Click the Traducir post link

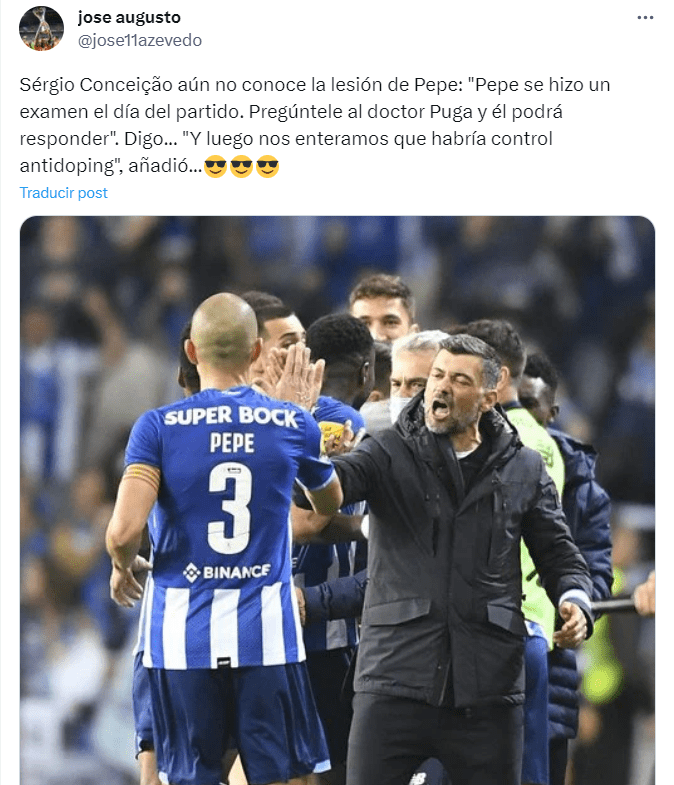tap(64, 193)
